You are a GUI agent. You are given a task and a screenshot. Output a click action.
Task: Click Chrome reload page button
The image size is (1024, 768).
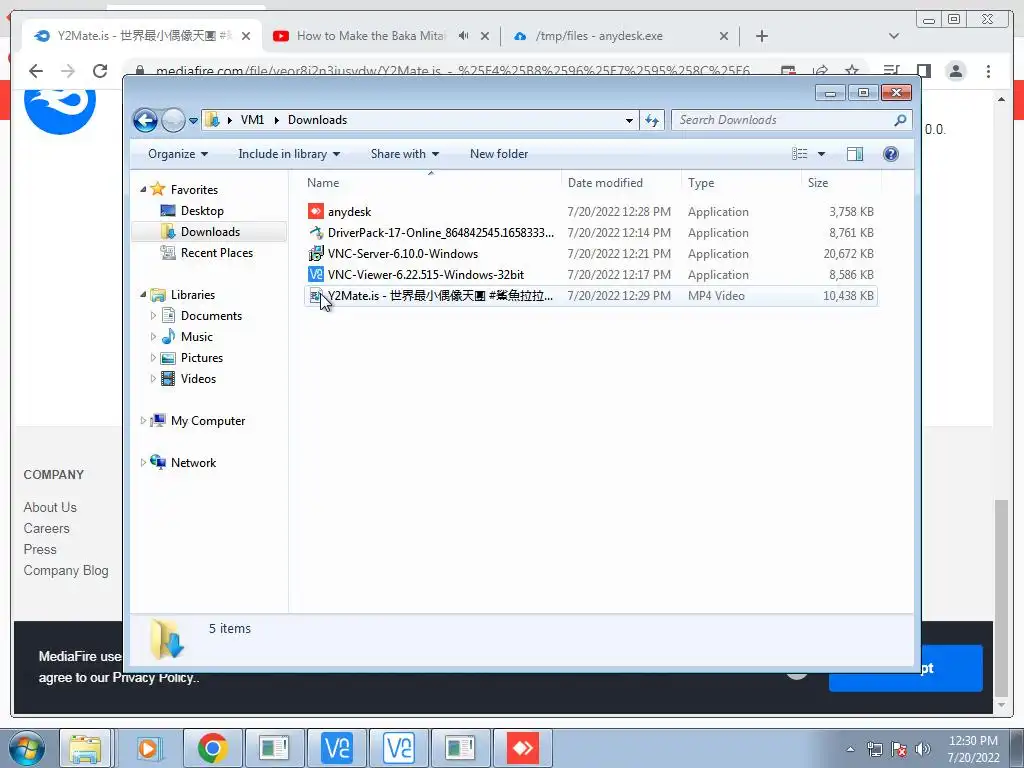[100, 71]
